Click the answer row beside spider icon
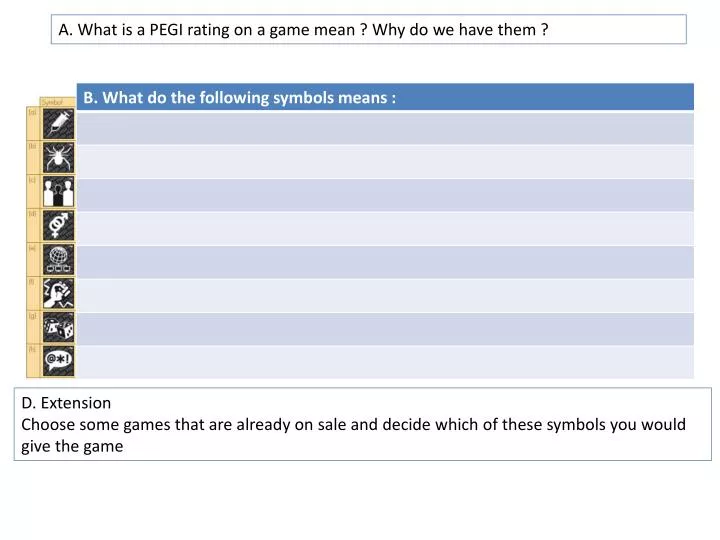720x540 pixels. [385, 162]
